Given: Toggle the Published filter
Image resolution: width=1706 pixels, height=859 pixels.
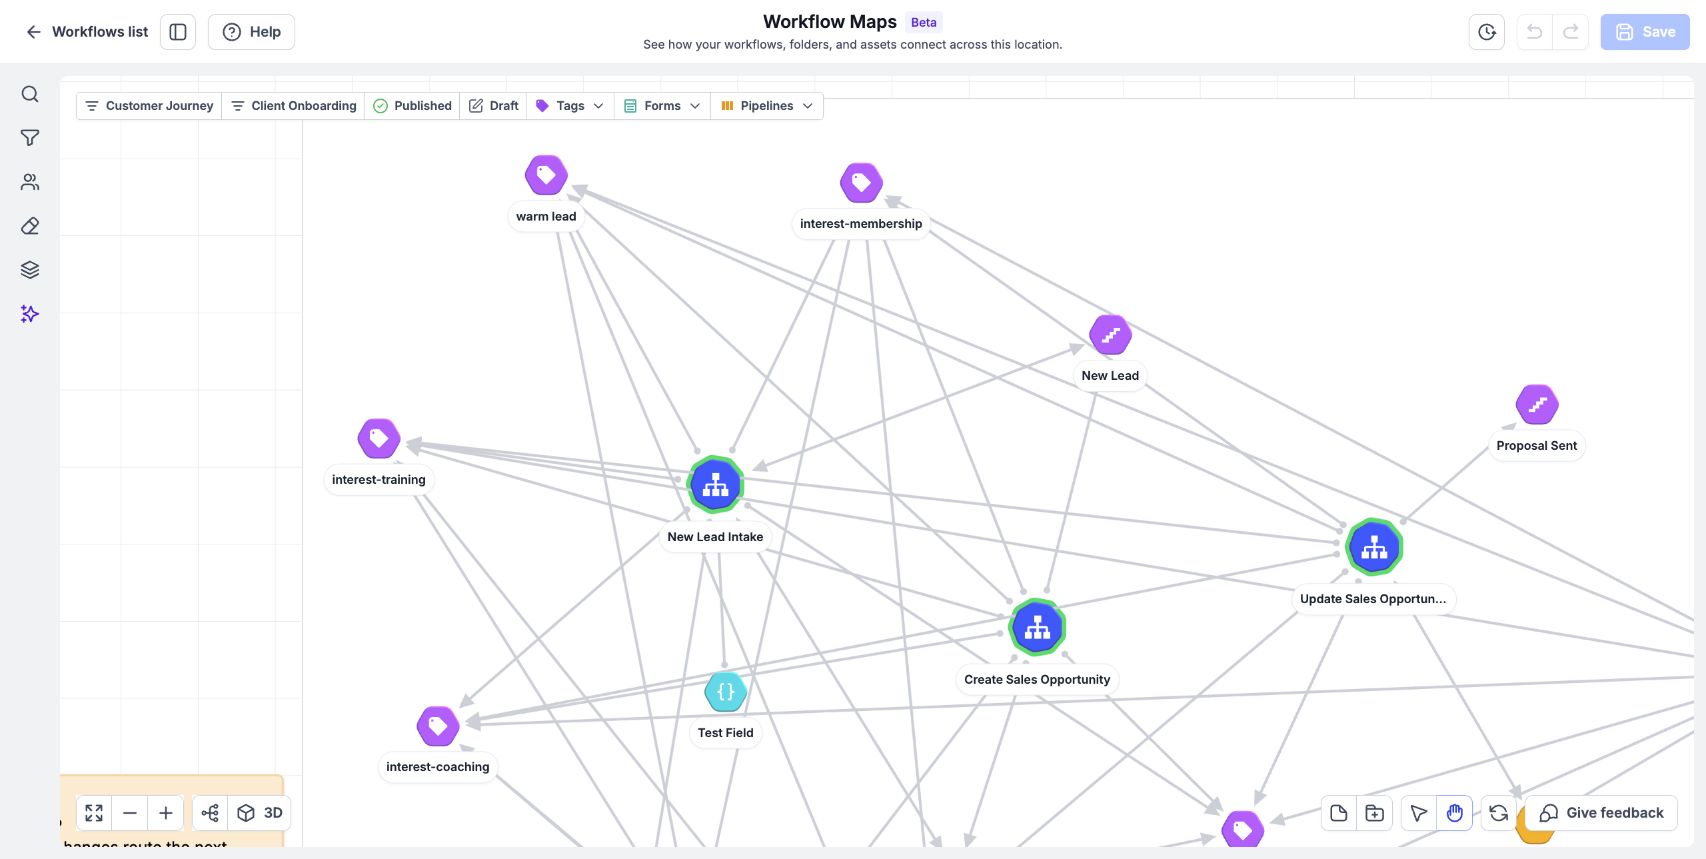Looking at the screenshot, I should (412, 106).
